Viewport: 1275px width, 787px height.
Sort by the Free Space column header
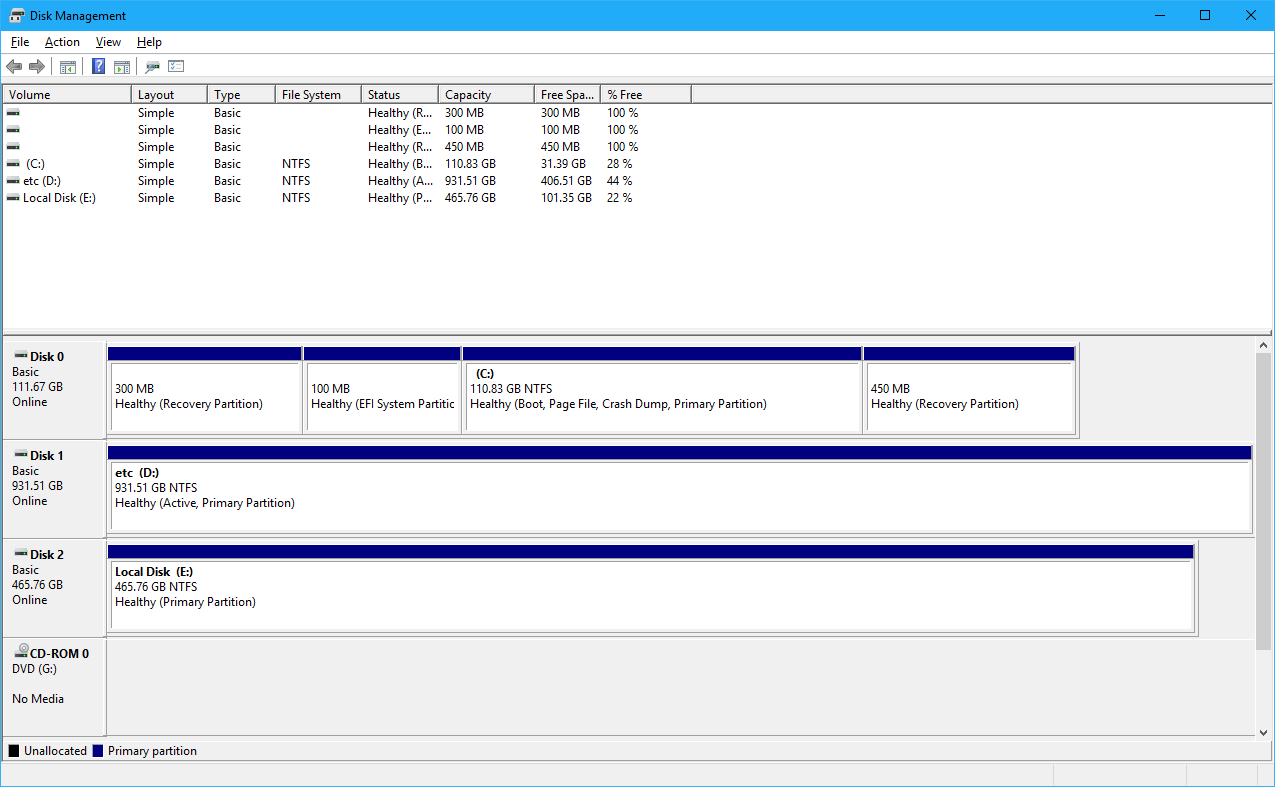[567, 95]
